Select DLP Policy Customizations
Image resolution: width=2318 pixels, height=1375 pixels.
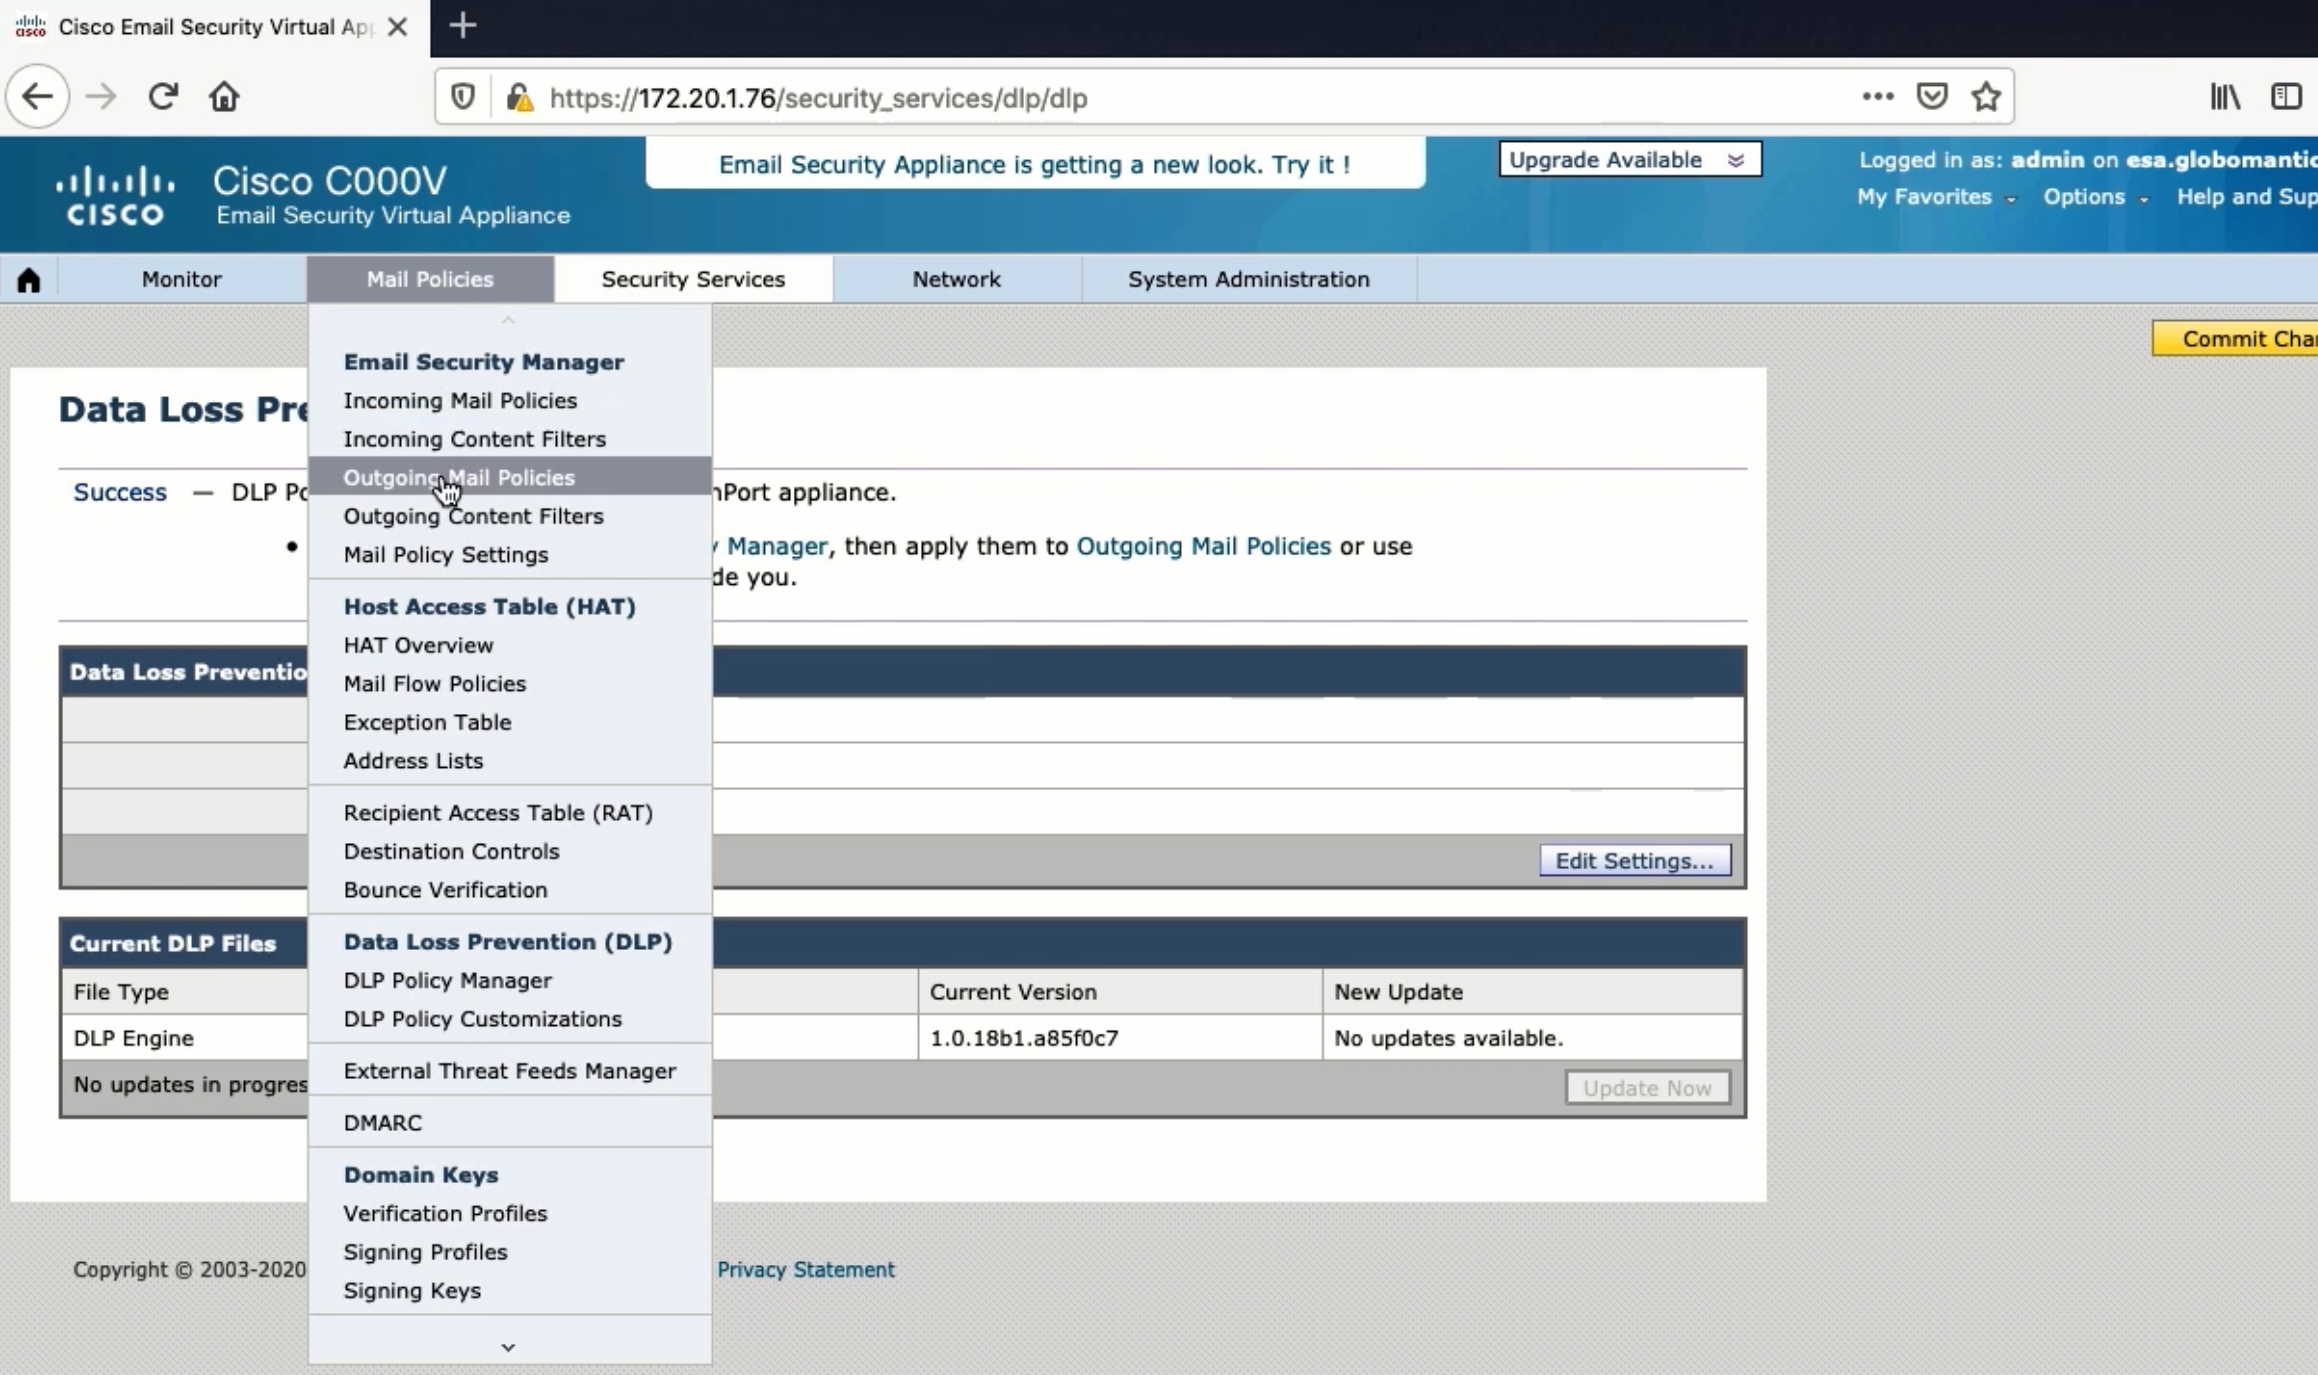[482, 1018]
